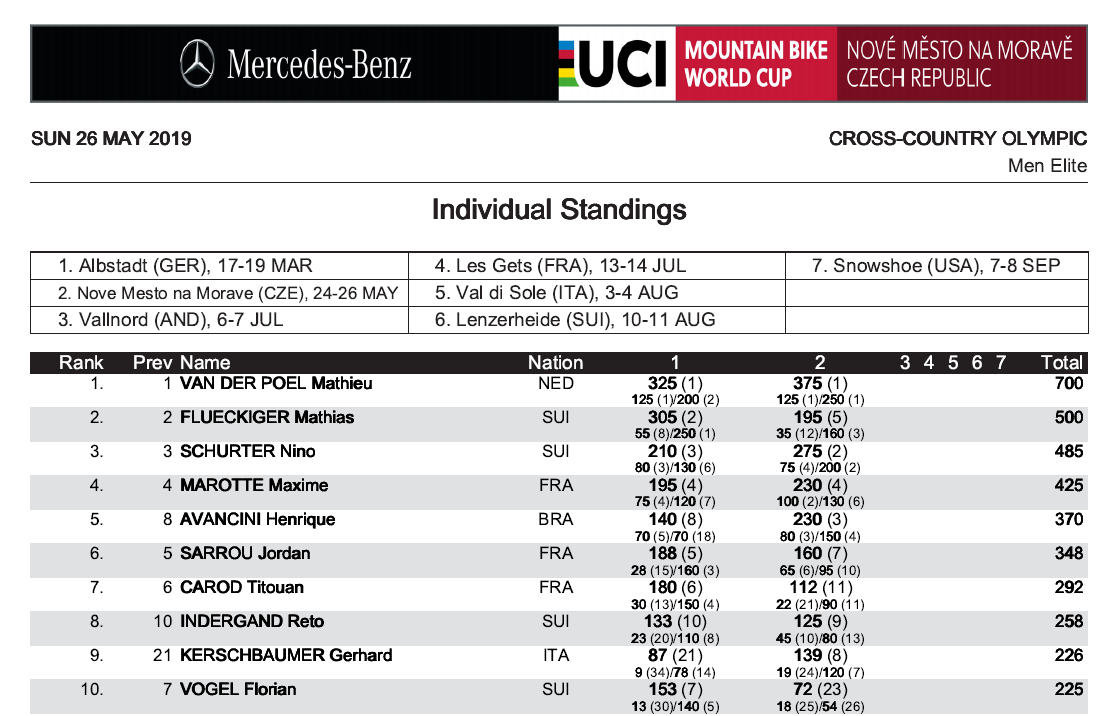Click the Prev column header
Image resolution: width=1117 pixels, height=716 pixels.
[153, 363]
